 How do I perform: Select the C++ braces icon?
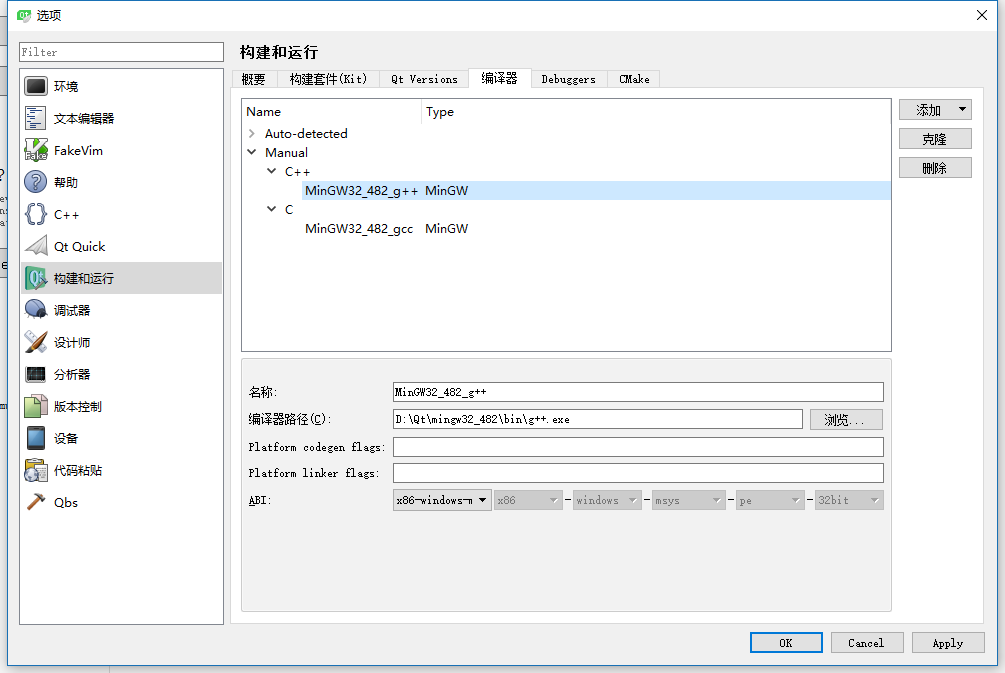[36, 214]
